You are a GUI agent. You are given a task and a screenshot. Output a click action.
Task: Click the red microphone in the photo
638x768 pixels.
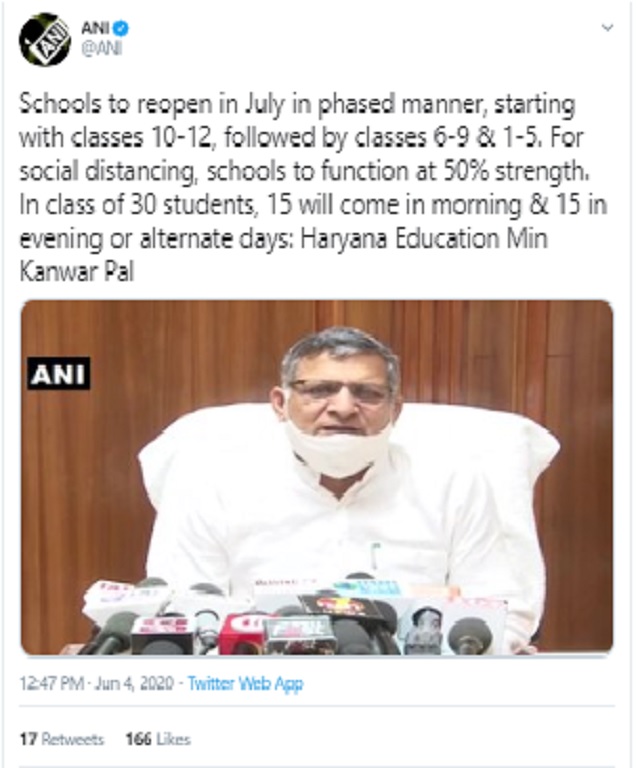coord(241,633)
